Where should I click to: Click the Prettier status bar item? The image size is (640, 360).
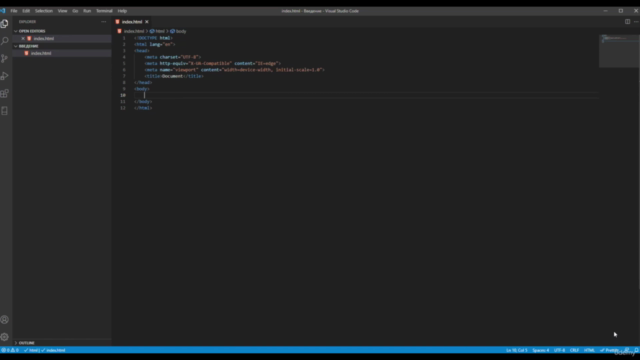[609, 350]
